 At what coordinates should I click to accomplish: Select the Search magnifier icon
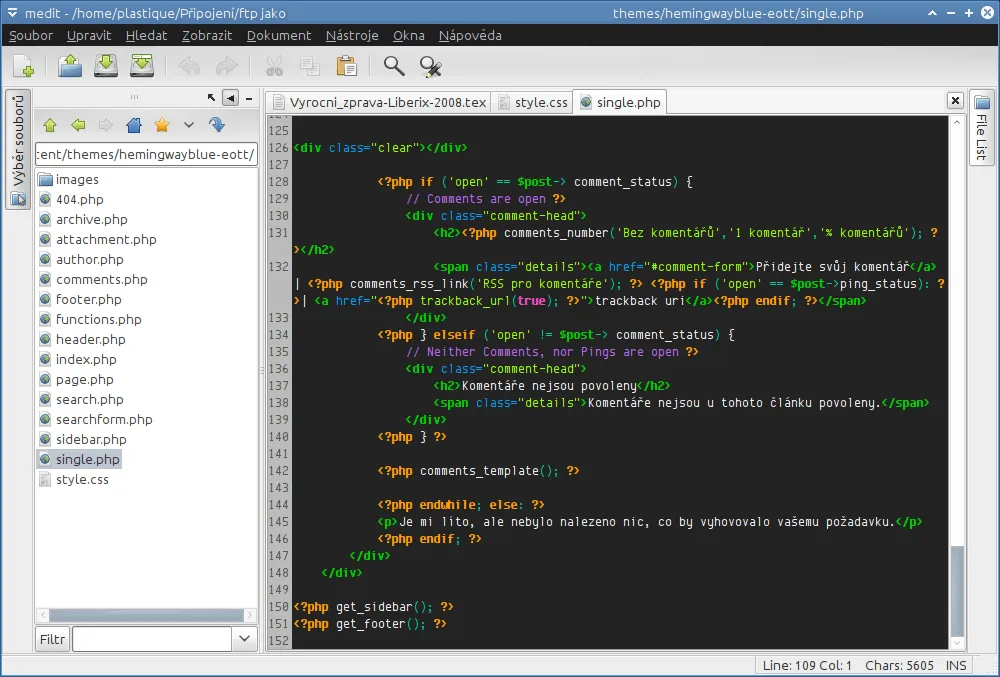(x=393, y=66)
